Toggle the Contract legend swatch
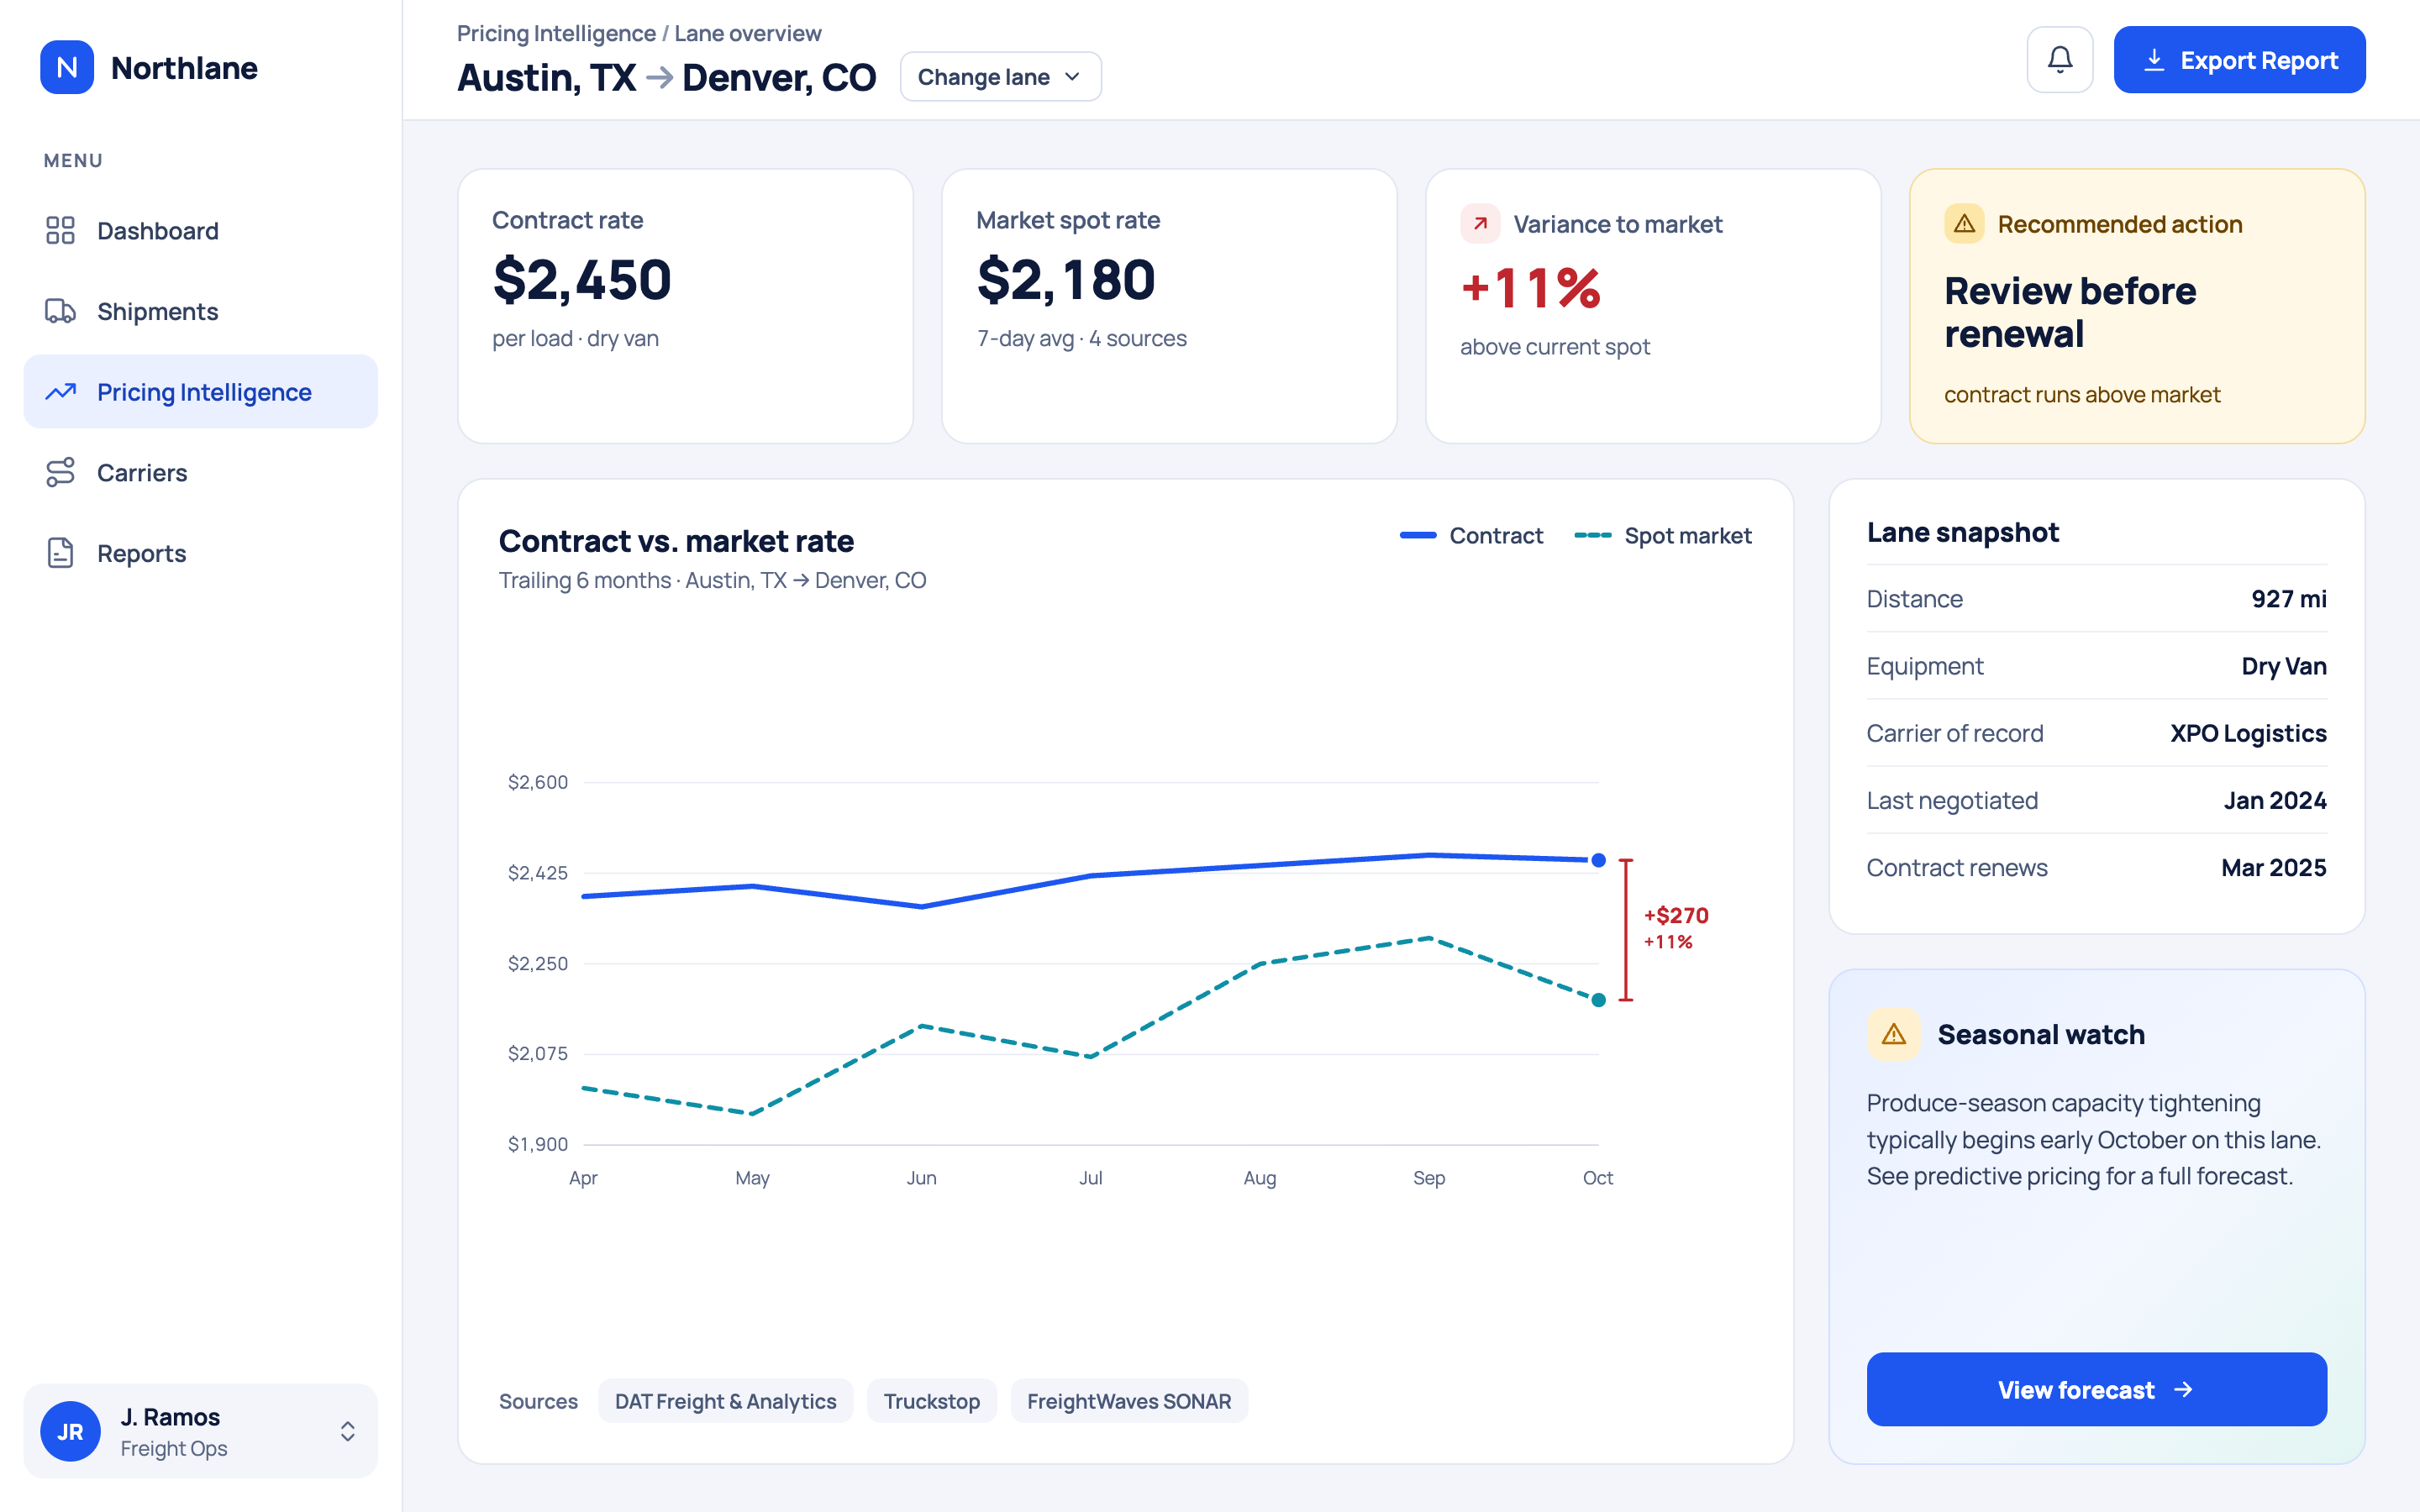Image resolution: width=2420 pixels, height=1512 pixels. (1418, 536)
